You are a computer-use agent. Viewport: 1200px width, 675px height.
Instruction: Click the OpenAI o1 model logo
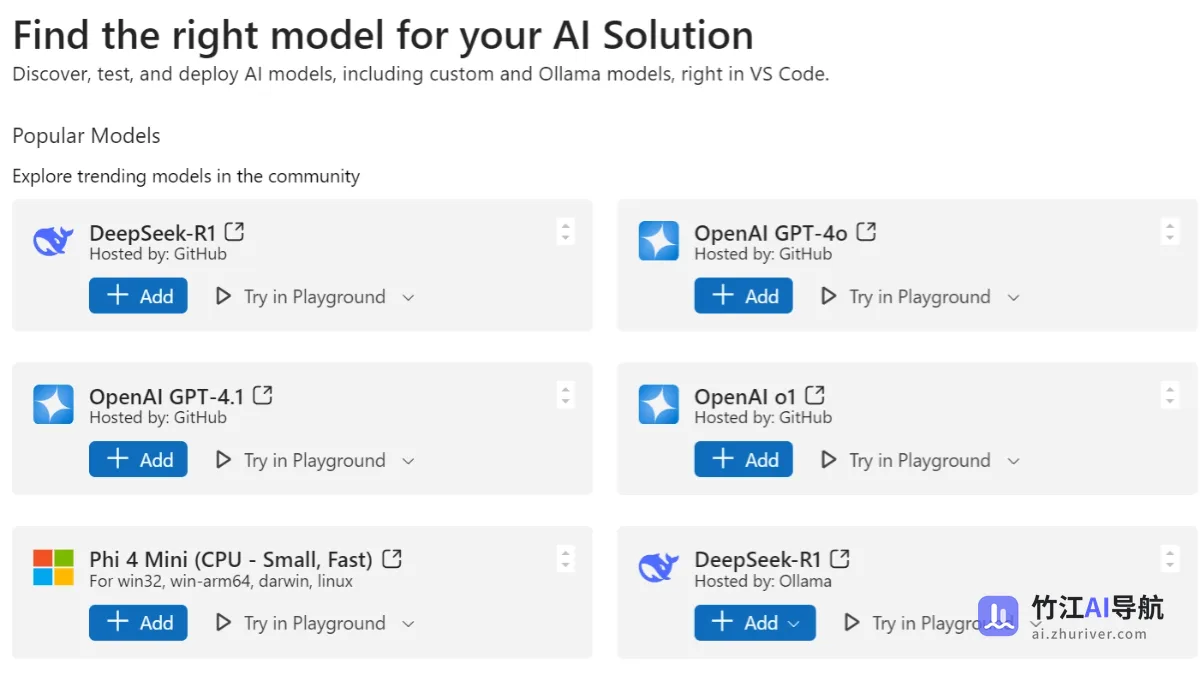658,404
